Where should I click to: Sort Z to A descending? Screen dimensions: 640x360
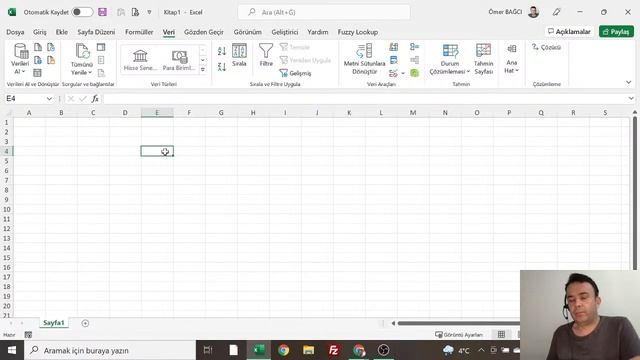[x=222, y=67]
